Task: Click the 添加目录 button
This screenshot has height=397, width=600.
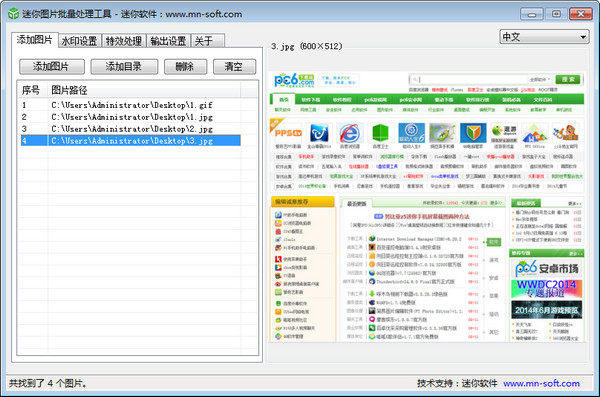Action: (x=124, y=67)
